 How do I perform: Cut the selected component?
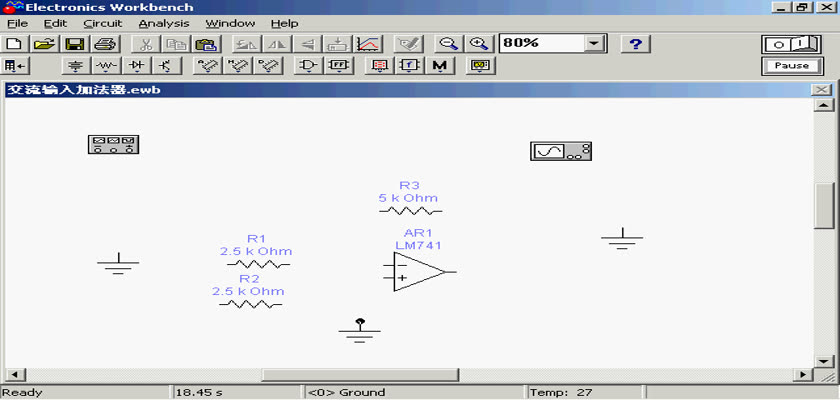tap(146, 44)
